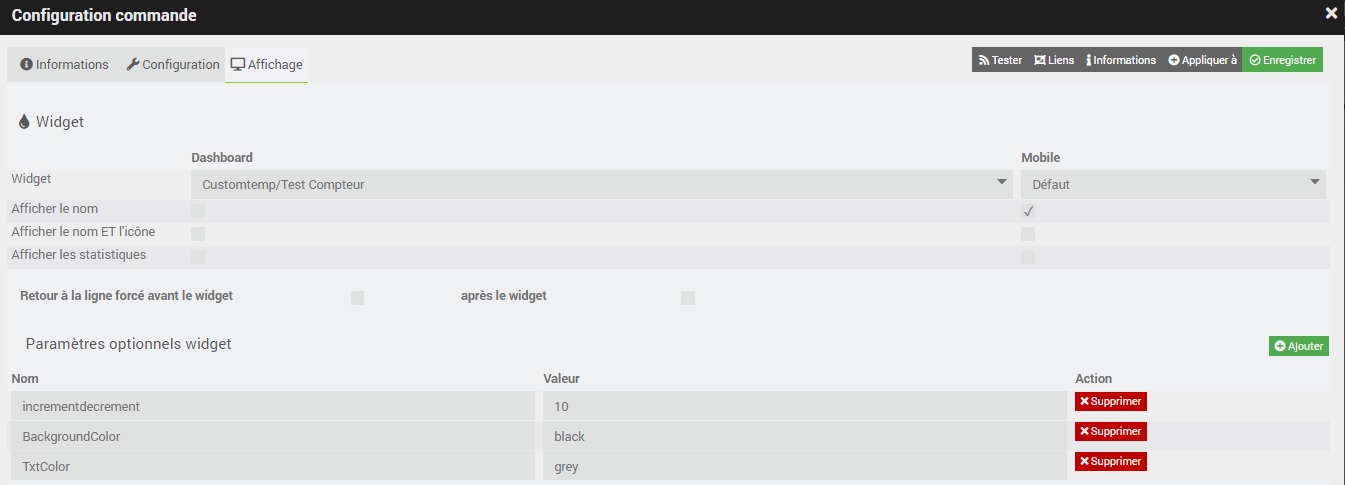1345x485 pixels.
Task: Click the Informations button in top-right toolbar
Action: pos(1121,60)
